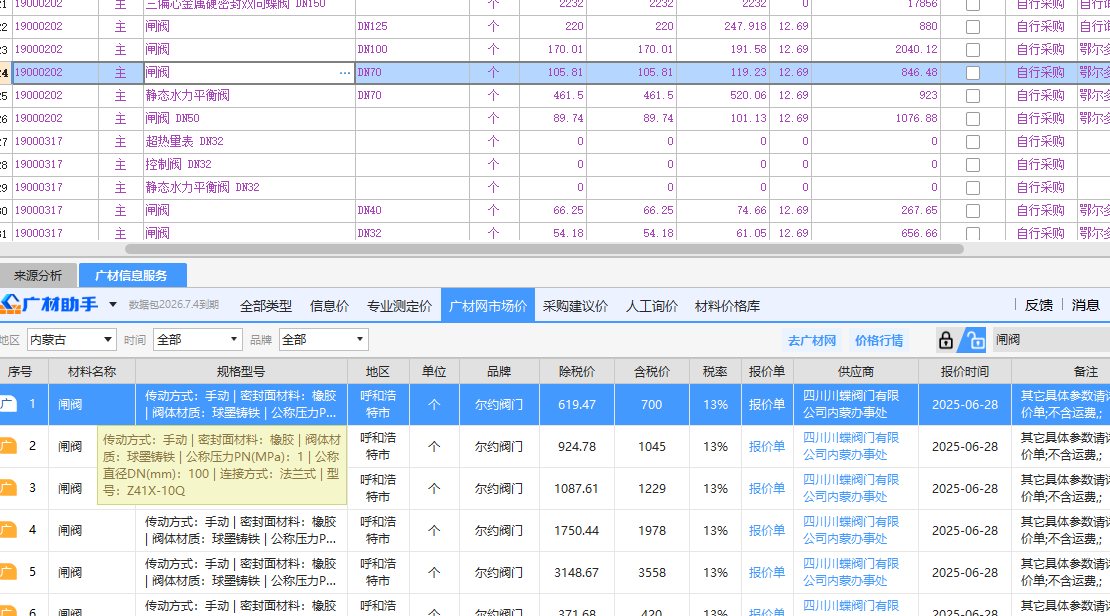Switch to the 来源分析 tab
1110x616 pixels.
coord(38,275)
